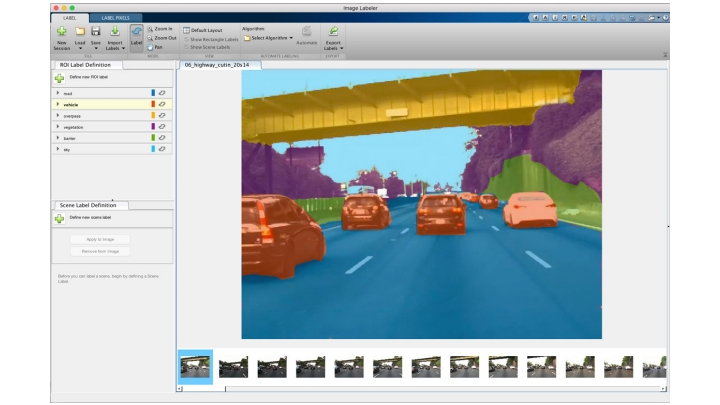Switch to the LABEL PIXELS tab
Screen dimensions: 720x405
[115, 17]
